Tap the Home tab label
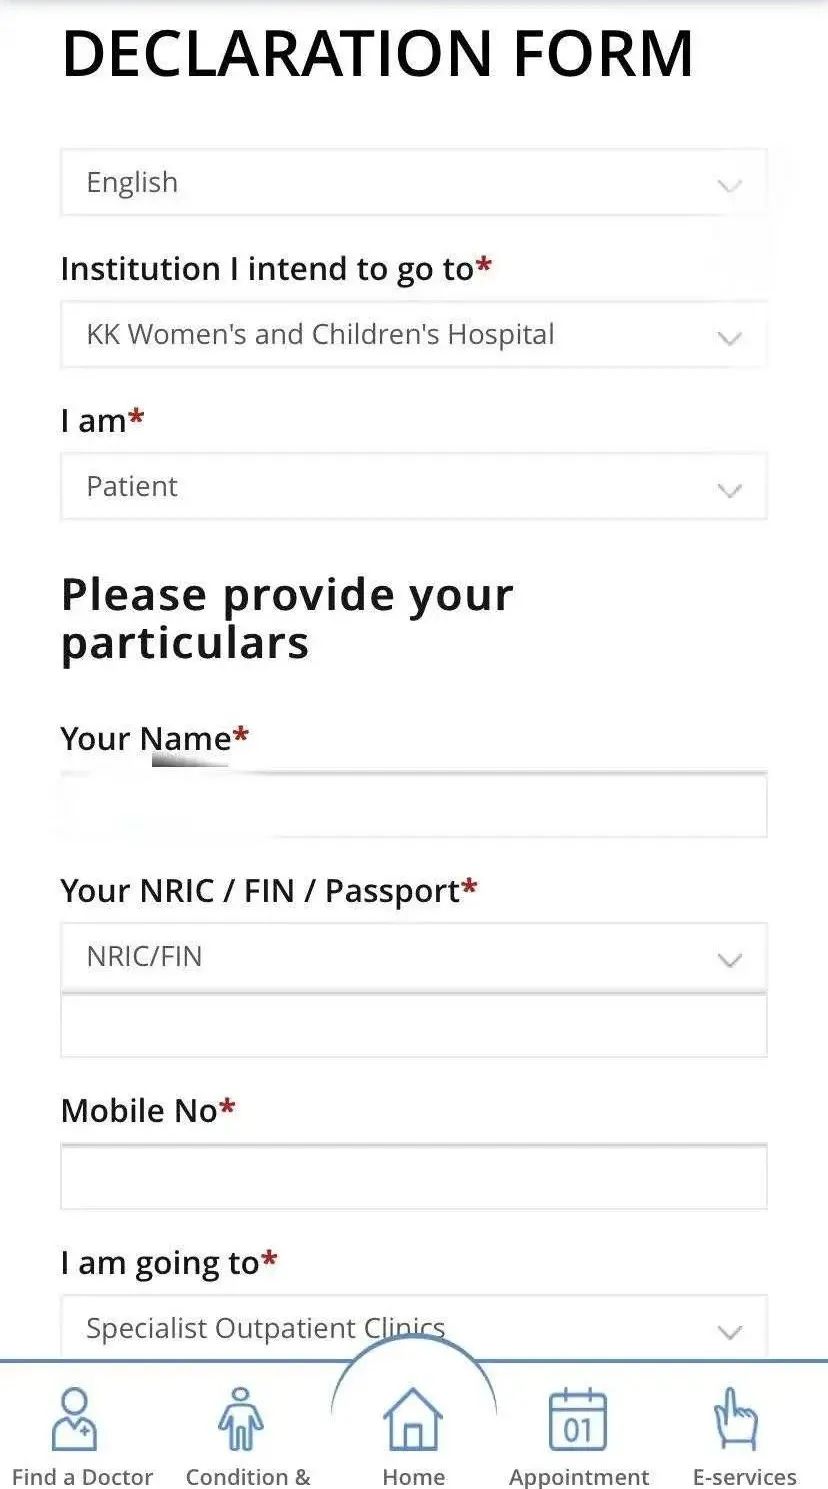This screenshot has width=828, height=1489. [x=413, y=1476]
